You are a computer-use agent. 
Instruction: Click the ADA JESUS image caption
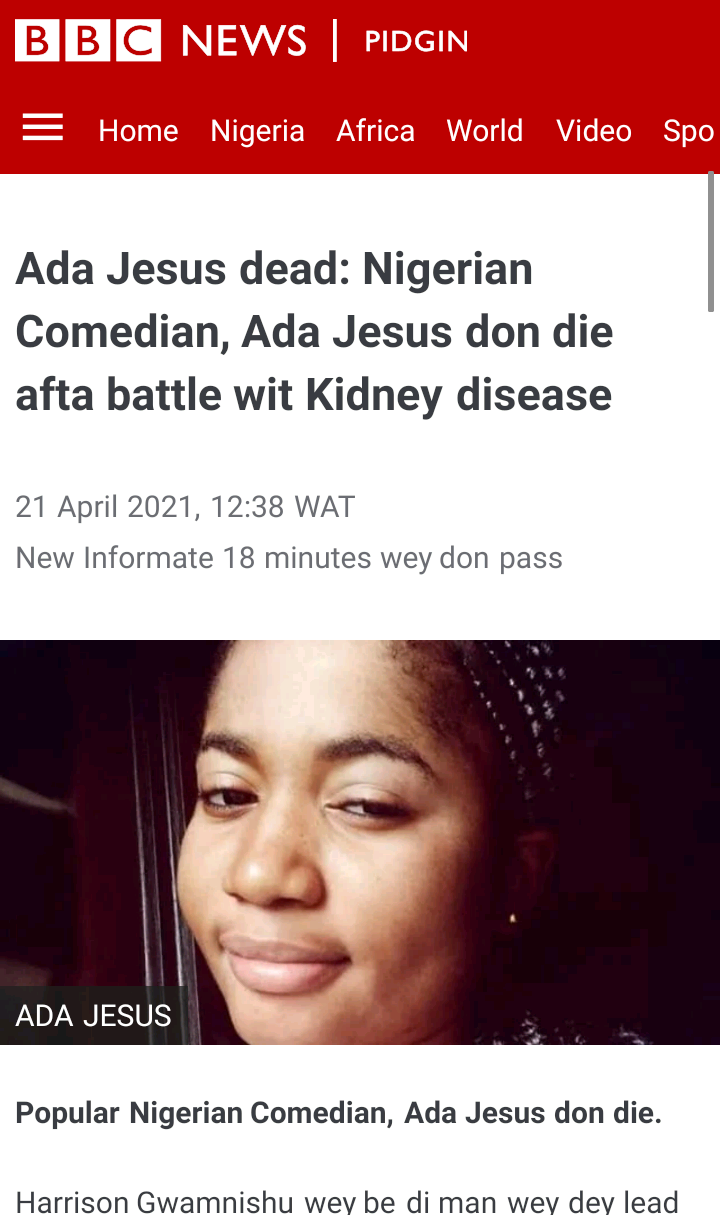tap(93, 1016)
